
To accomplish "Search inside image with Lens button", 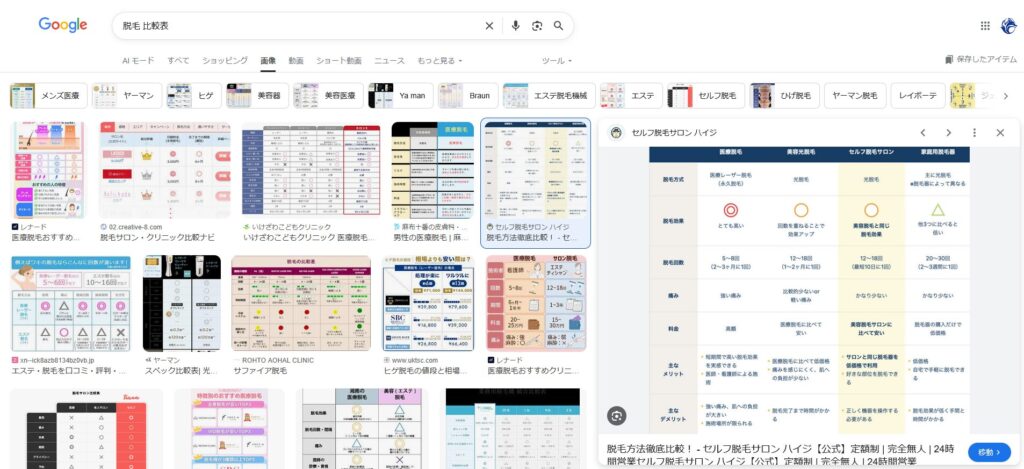I will point(617,415).
